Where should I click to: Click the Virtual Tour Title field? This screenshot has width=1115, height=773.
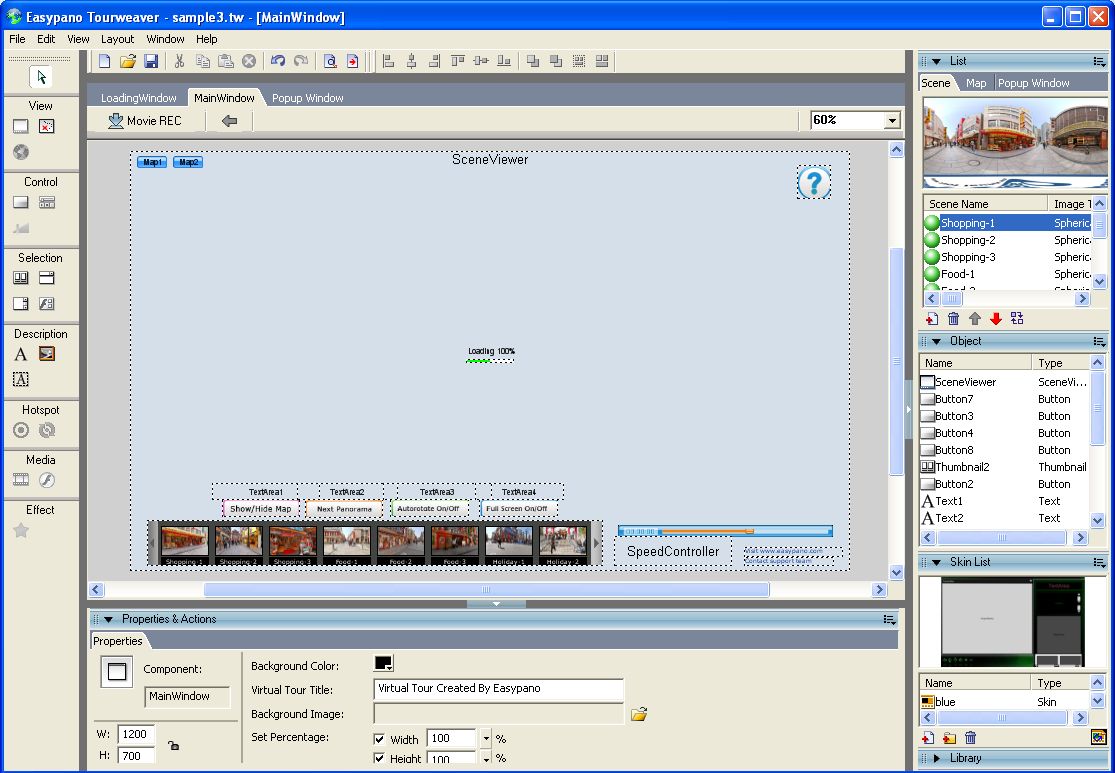[498, 688]
